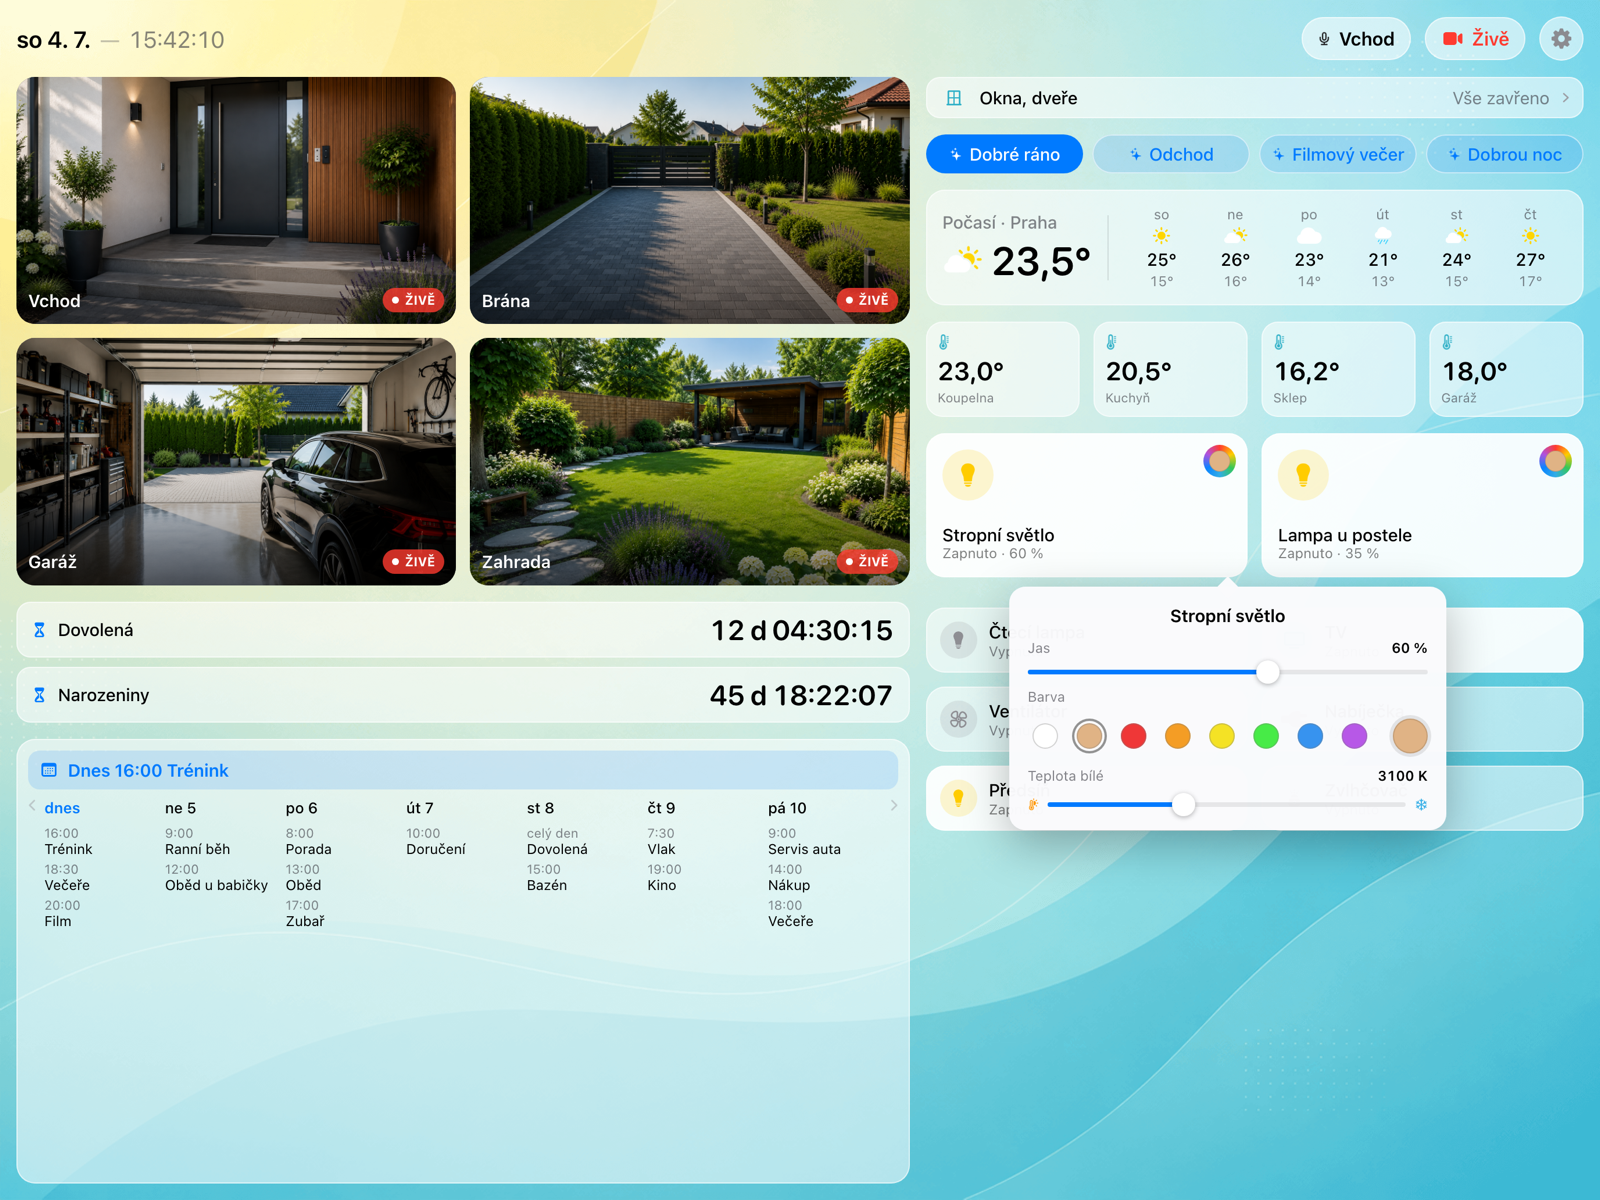Click the Počasí · Praha weather heading

(x=999, y=222)
